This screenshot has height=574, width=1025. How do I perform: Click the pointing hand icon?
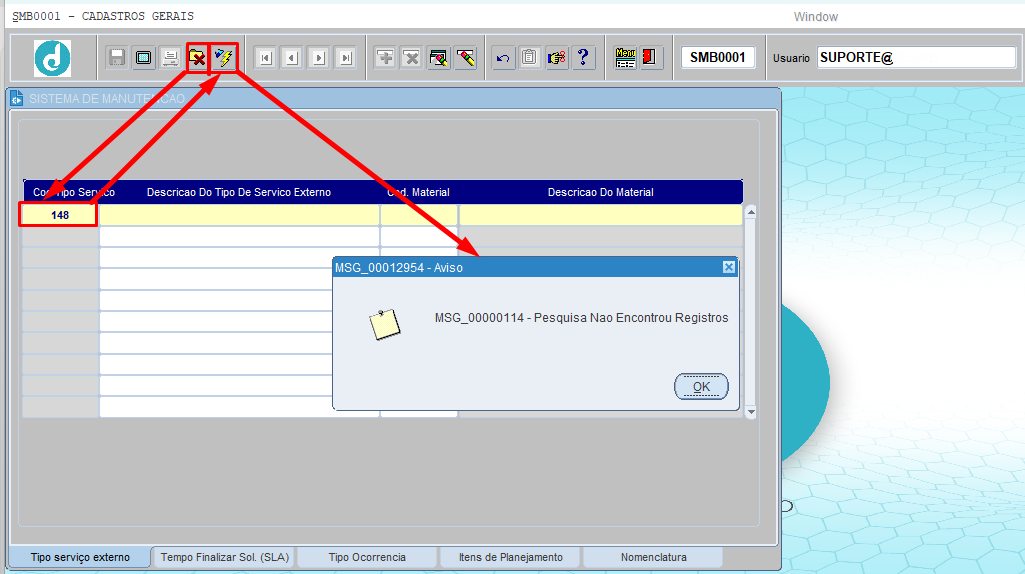click(x=556, y=58)
